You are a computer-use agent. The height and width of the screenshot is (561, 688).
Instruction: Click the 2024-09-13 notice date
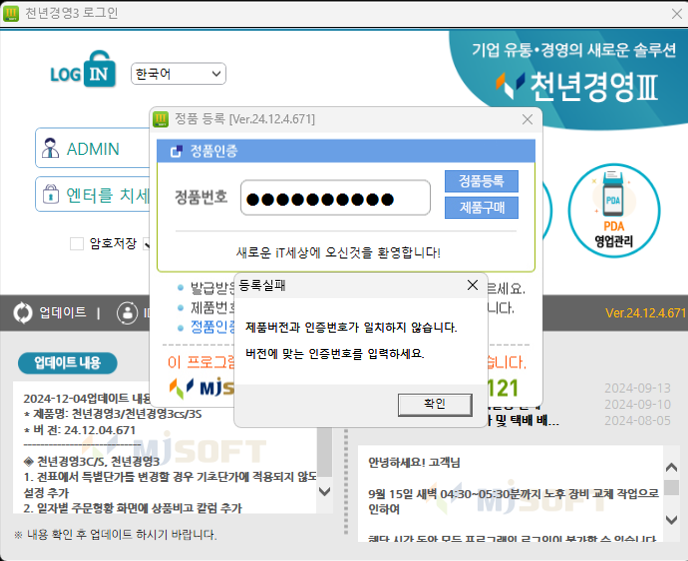[638, 388]
